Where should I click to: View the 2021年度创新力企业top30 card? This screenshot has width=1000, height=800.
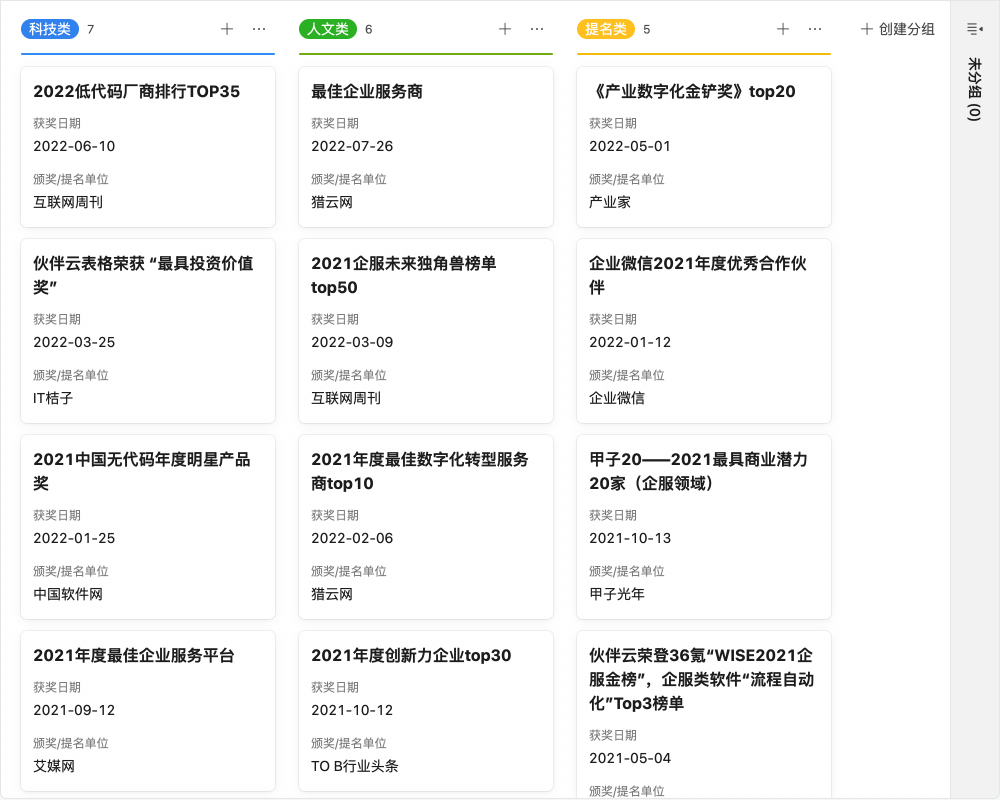[425, 710]
